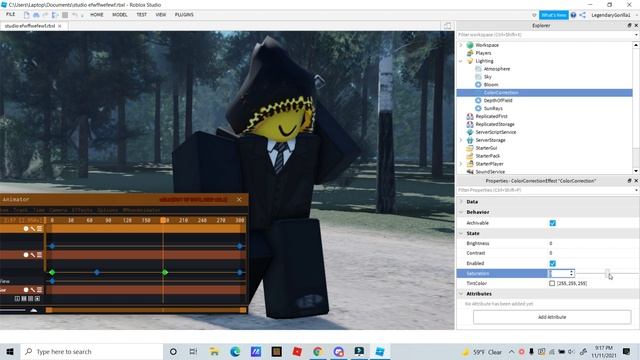Click the viewport layout icon above the 3D view
This screenshot has width=640, height=360.
447,26
